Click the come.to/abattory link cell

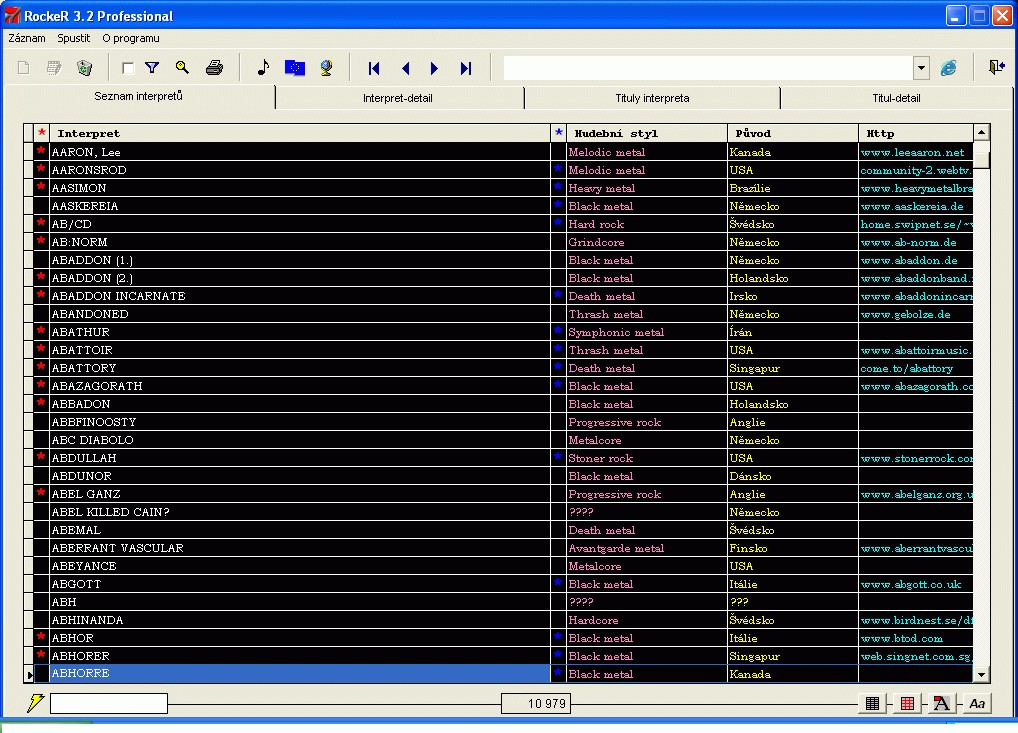click(x=915, y=368)
